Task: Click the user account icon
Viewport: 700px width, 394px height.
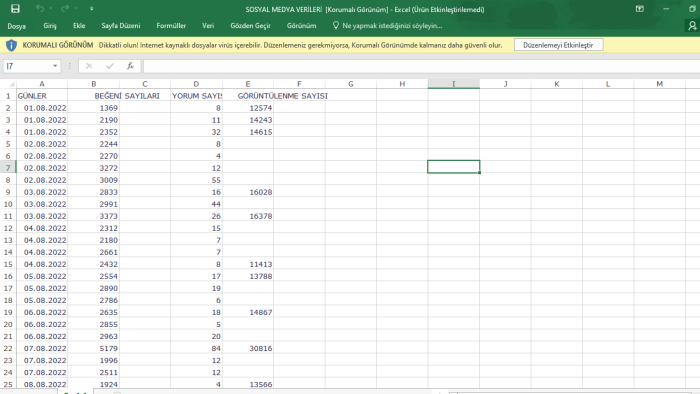Action: (692, 26)
